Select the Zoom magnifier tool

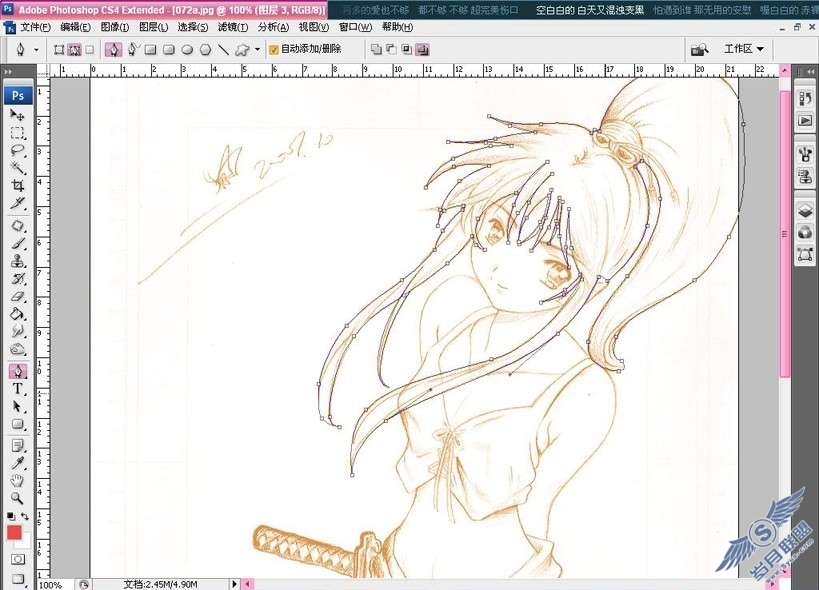(x=17, y=499)
